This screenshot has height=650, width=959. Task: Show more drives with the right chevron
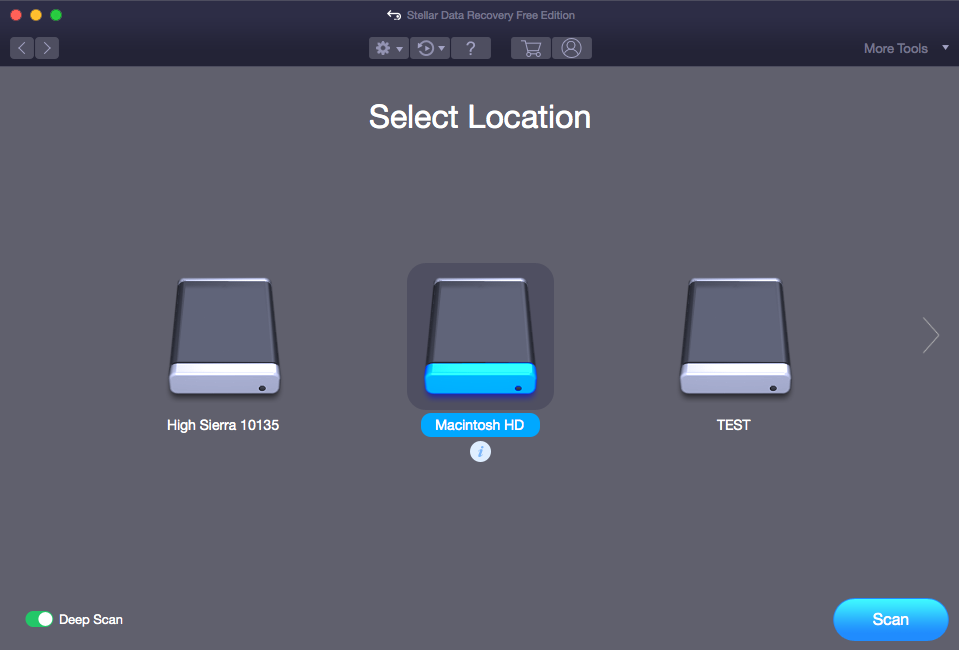point(930,335)
